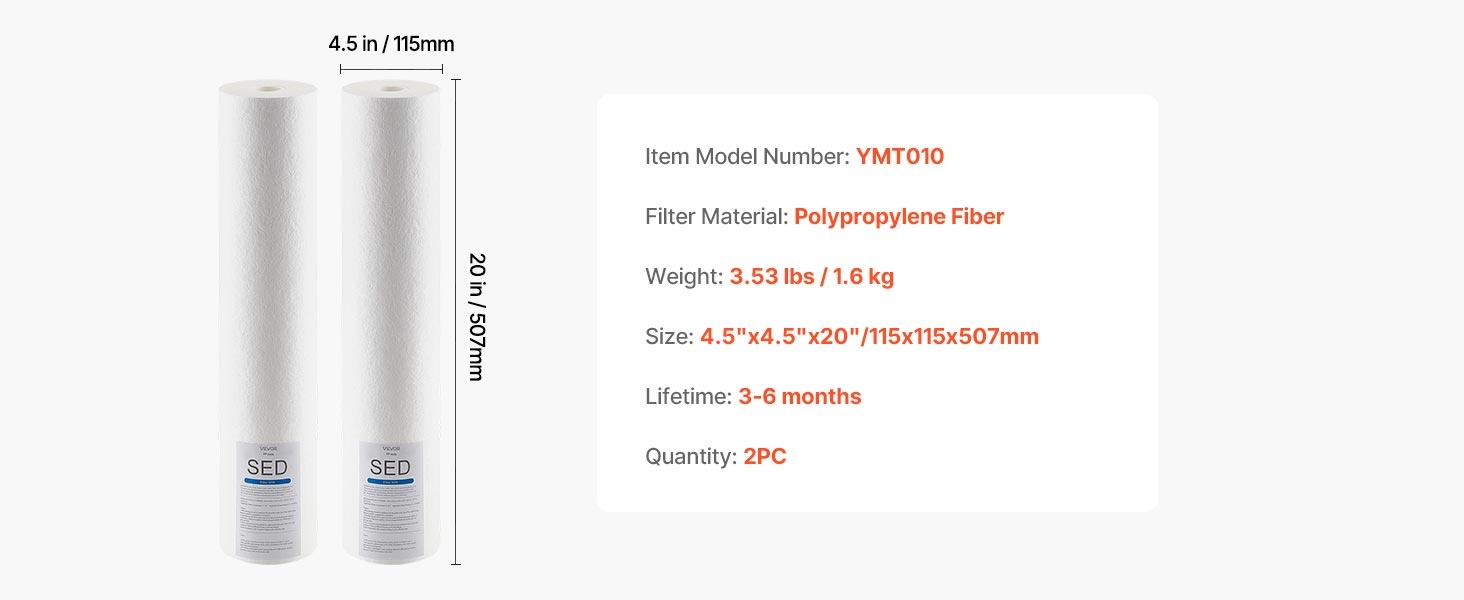Click the Polypropylene Fiber material value
This screenshot has height=600, width=1464.
point(898,217)
